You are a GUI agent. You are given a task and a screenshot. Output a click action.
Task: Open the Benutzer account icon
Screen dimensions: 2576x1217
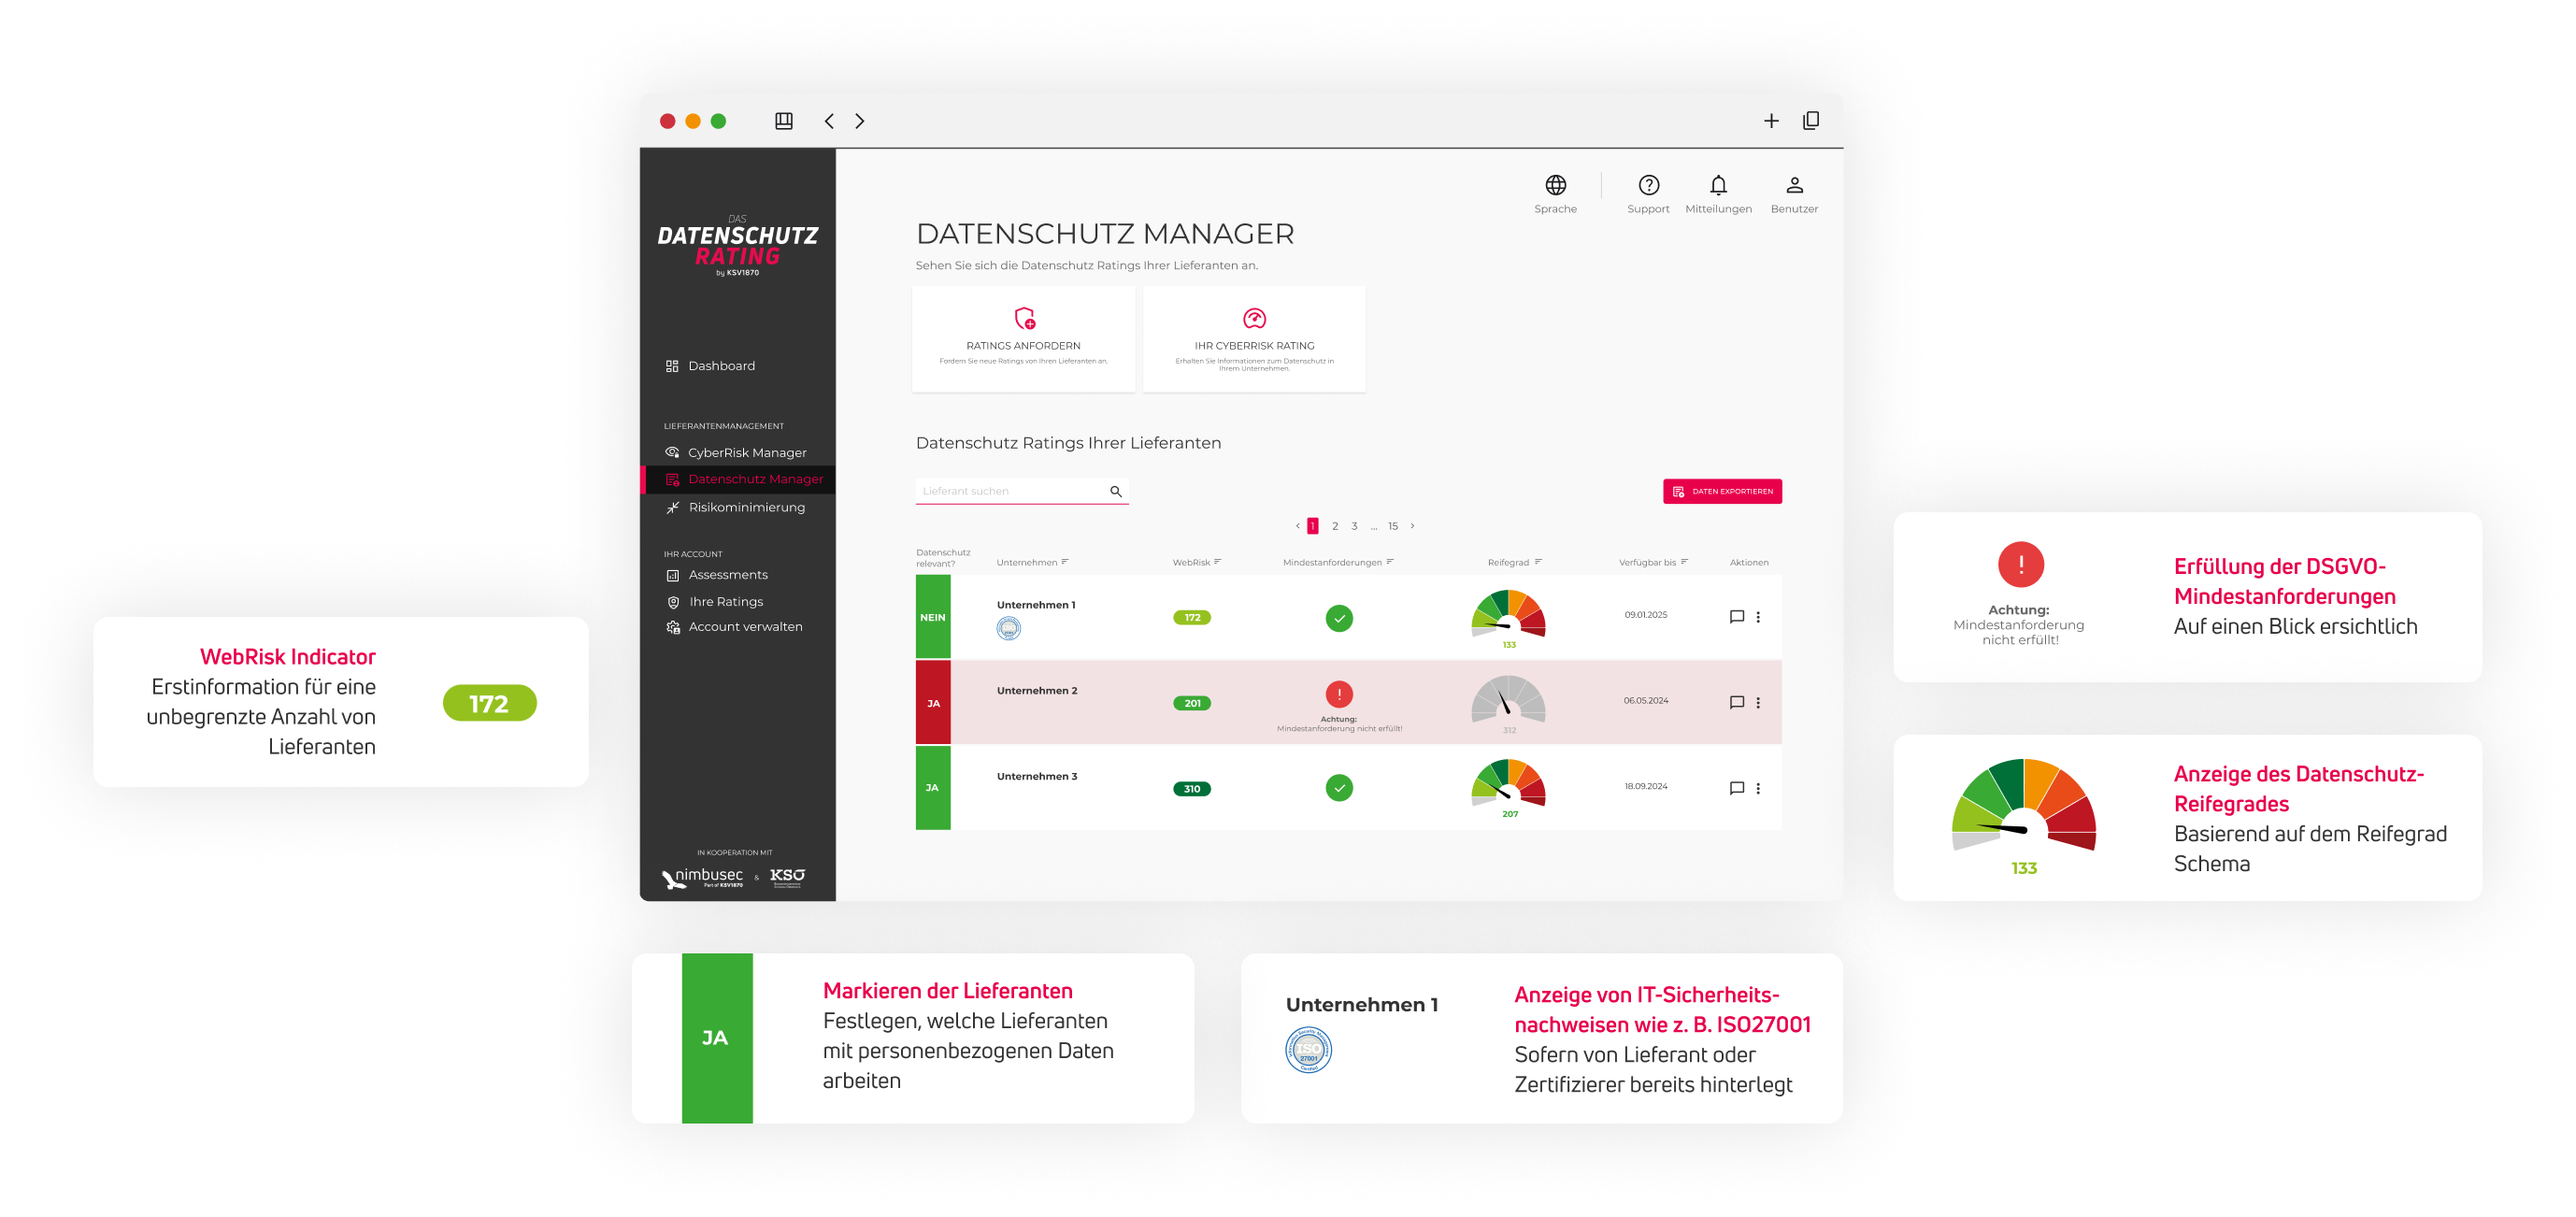tap(1793, 183)
